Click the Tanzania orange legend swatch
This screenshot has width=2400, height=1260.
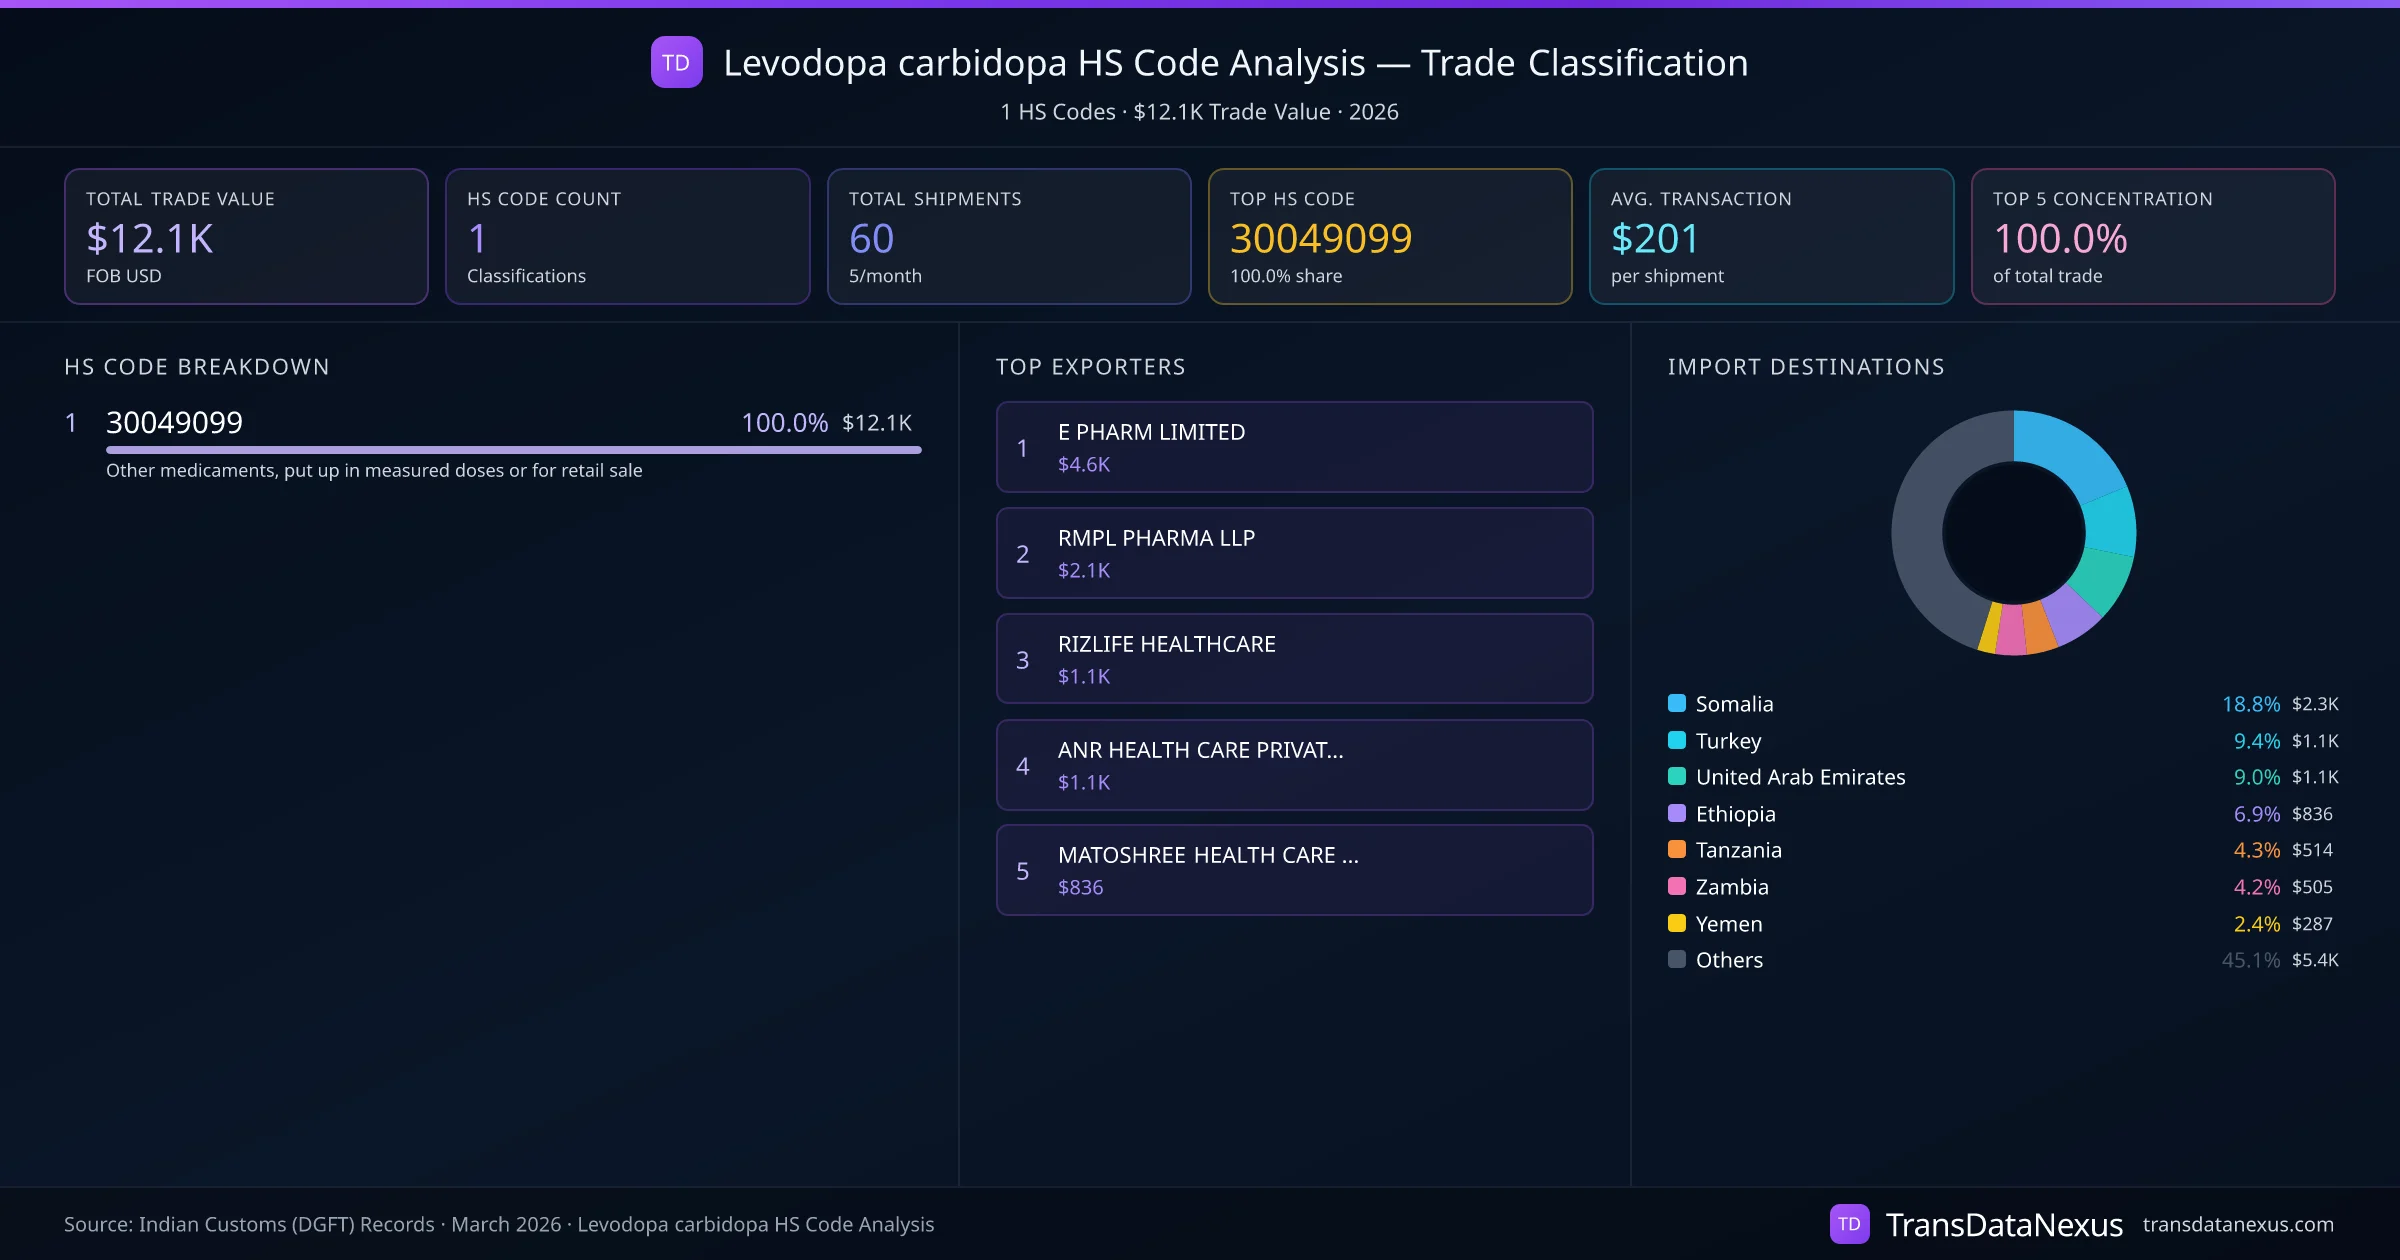point(1677,849)
